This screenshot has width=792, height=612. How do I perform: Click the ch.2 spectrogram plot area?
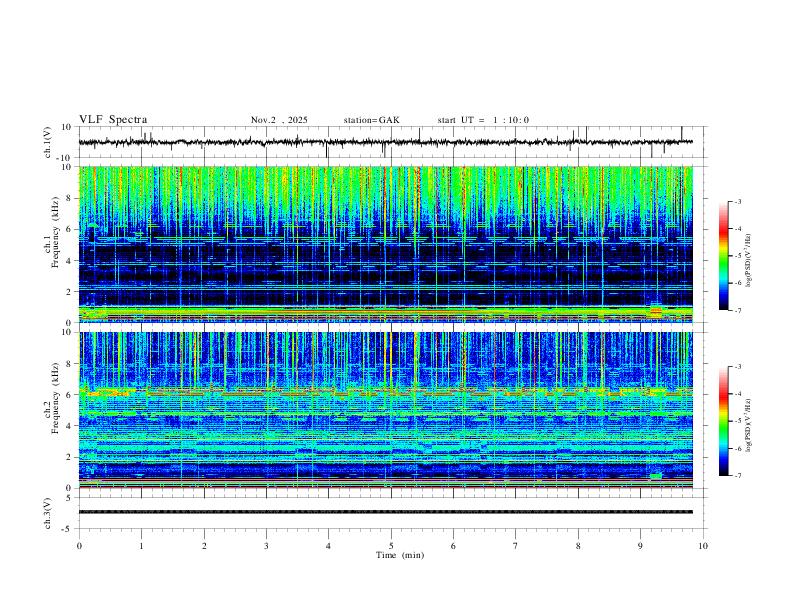tap(385, 410)
